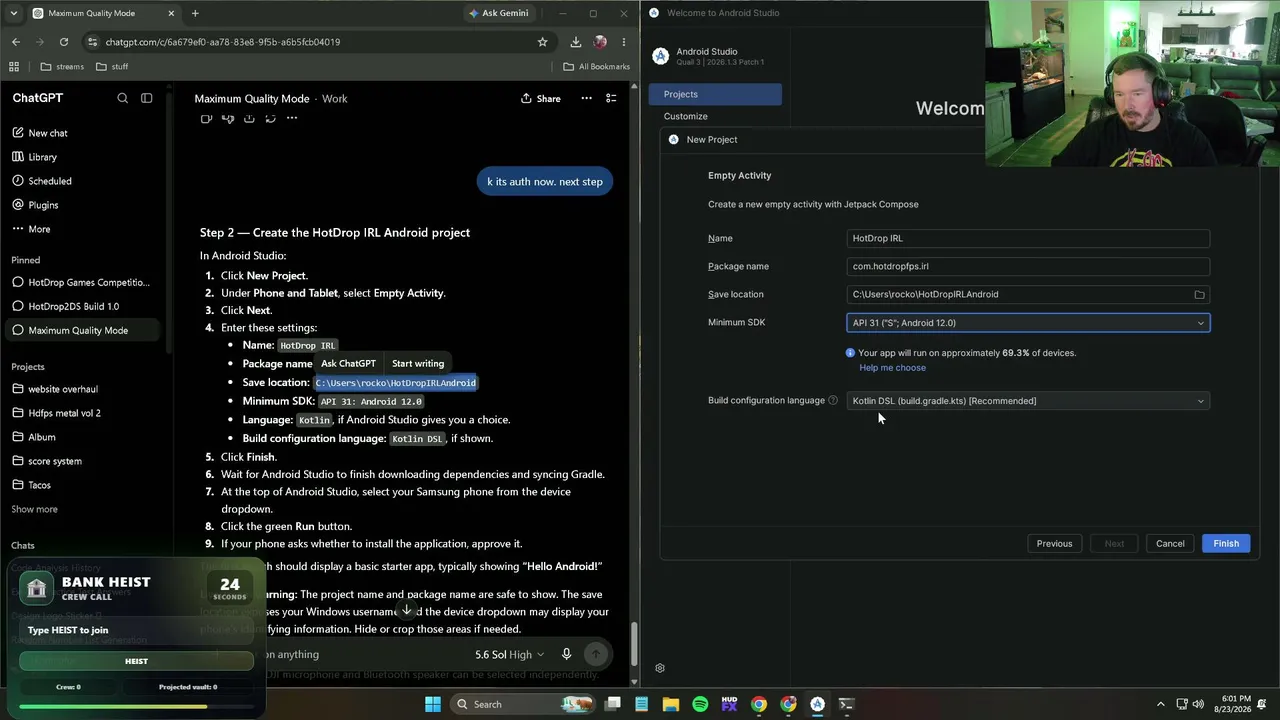1280x720 pixels.
Task: Open File Explorer from the taskbar
Action: (671, 704)
